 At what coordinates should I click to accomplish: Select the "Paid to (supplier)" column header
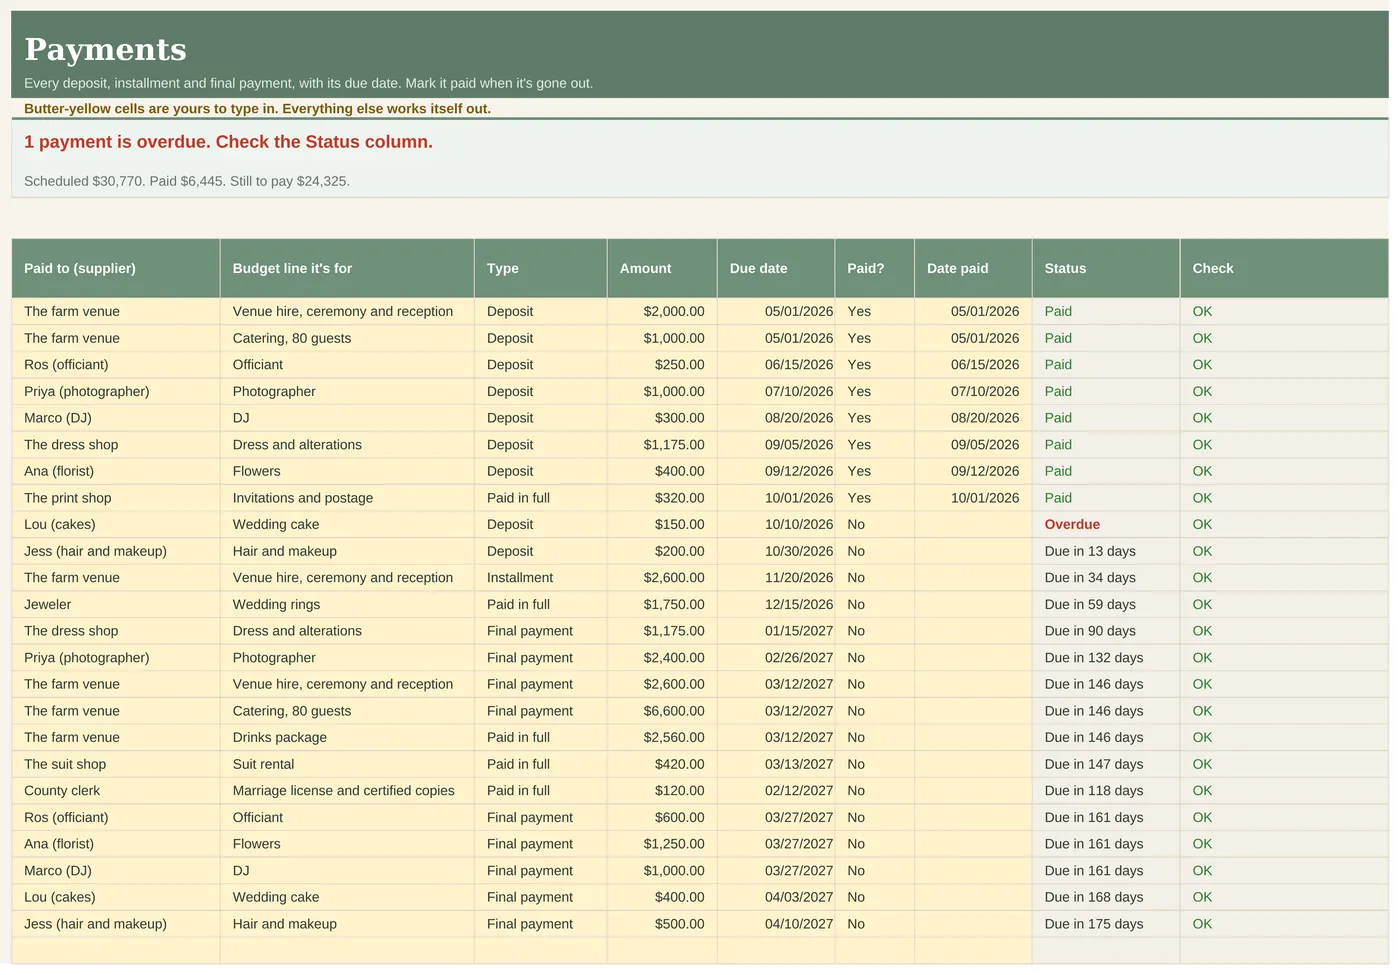pos(116,268)
